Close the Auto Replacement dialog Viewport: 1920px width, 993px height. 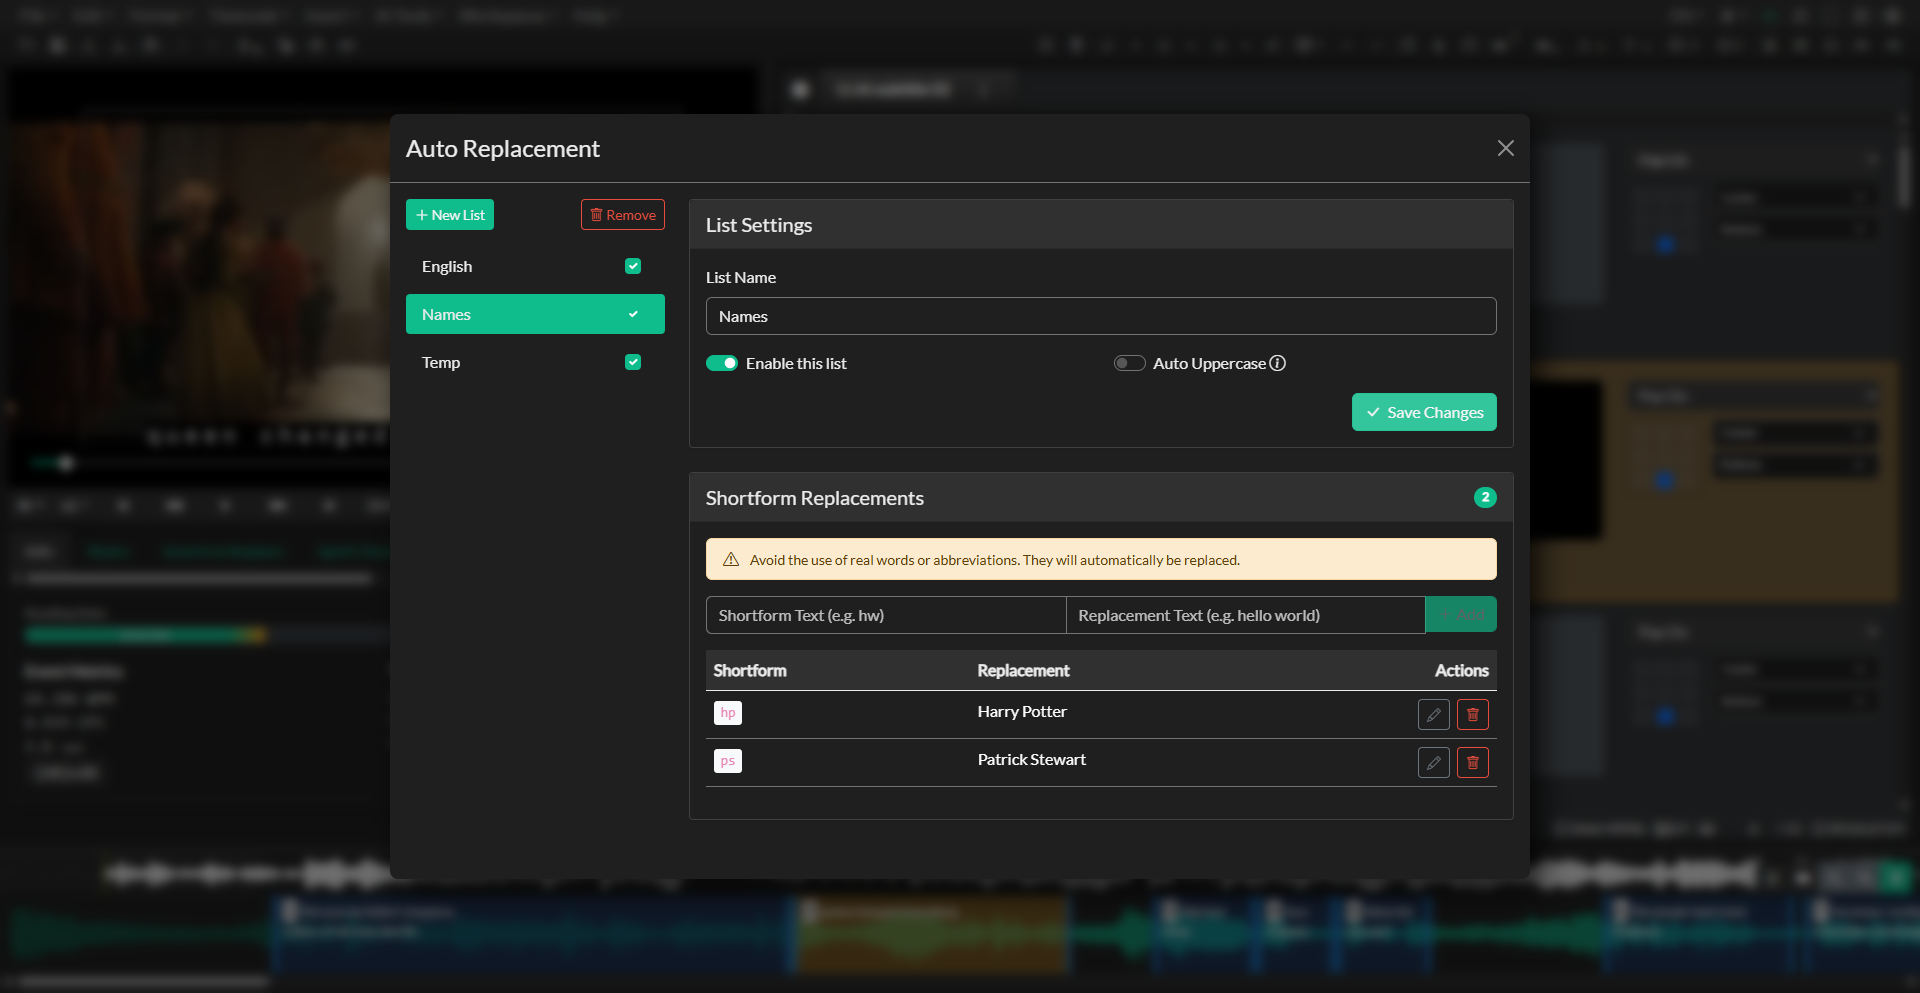[x=1505, y=148]
